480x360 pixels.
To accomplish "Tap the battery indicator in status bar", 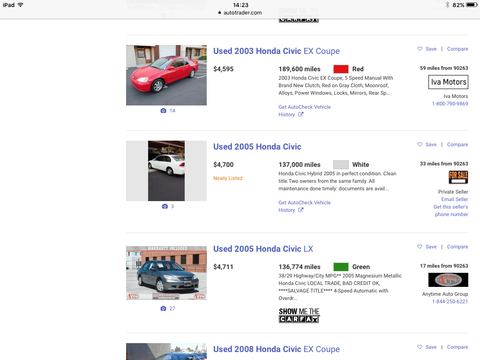I will (472, 5).
